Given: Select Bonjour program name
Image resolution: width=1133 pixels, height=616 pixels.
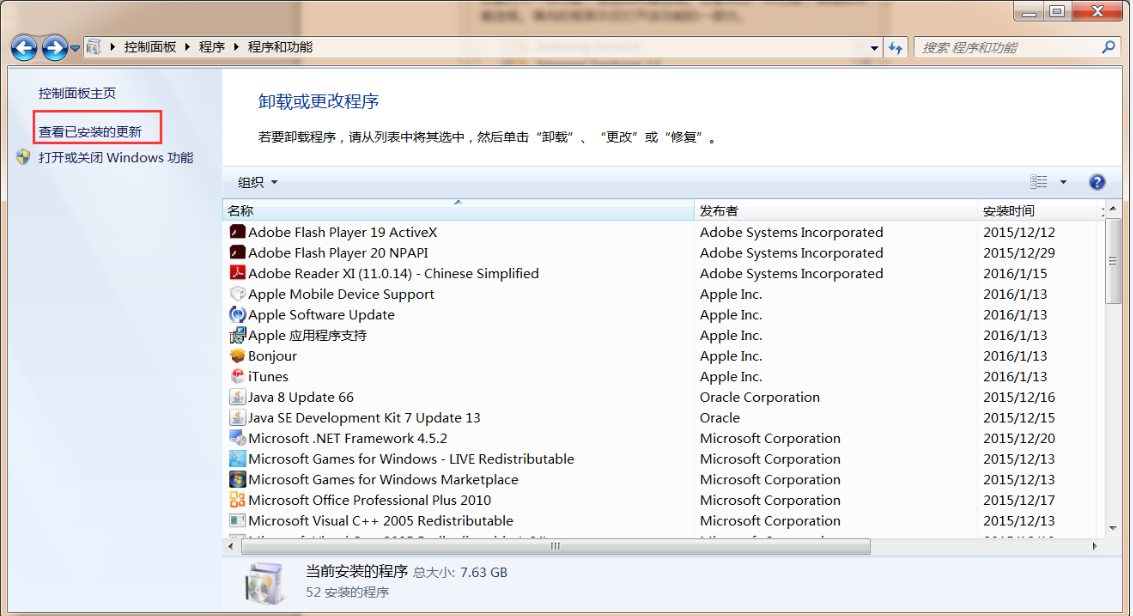Looking at the screenshot, I should point(272,356).
